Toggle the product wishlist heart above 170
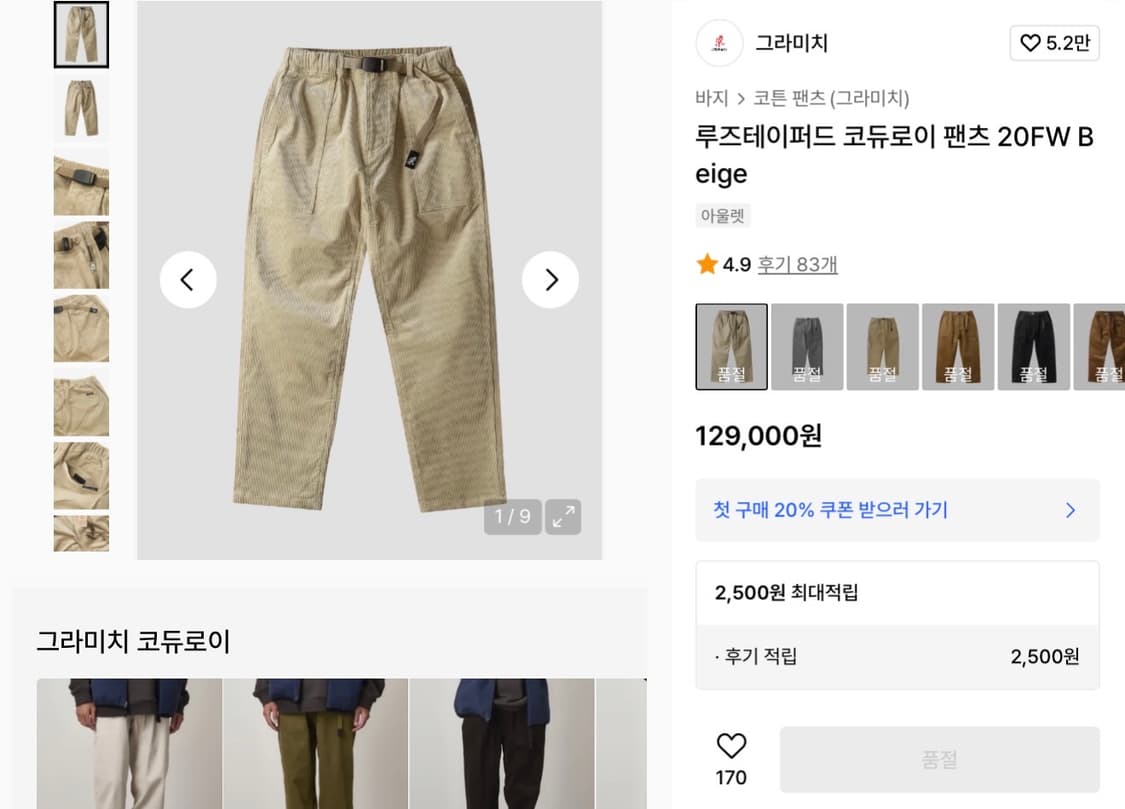Viewport: 1125px width, 809px height. pyautogui.click(x=732, y=748)
